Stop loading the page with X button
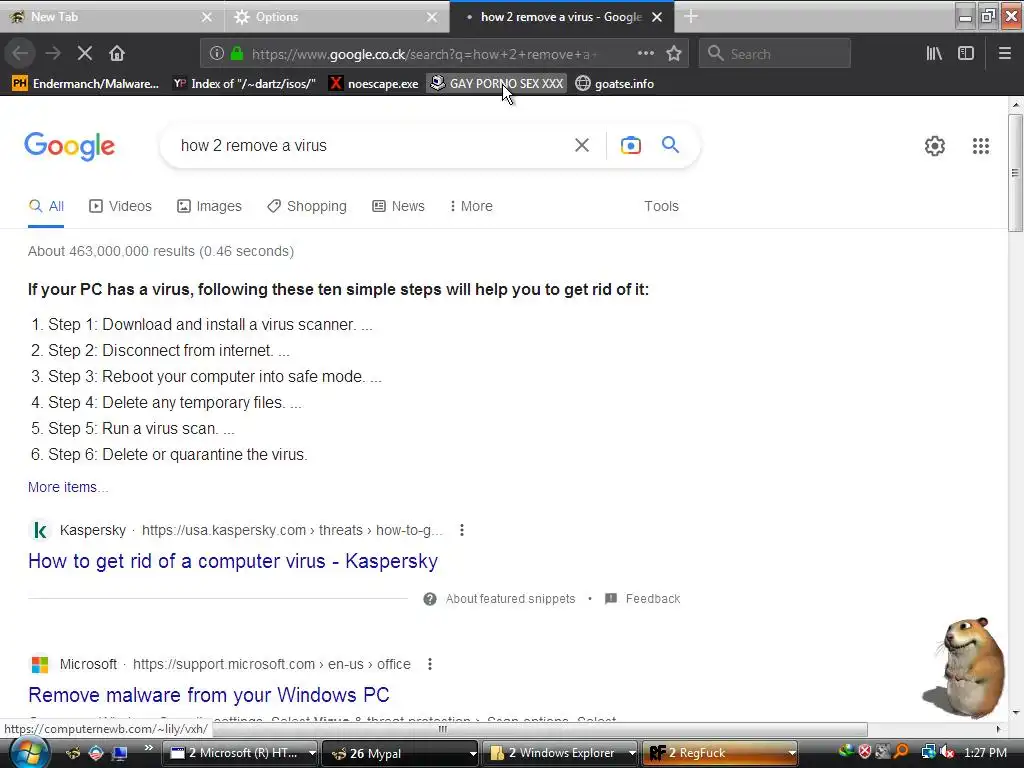The height and width of the screenshot is (768, 1024). (85, 54)
